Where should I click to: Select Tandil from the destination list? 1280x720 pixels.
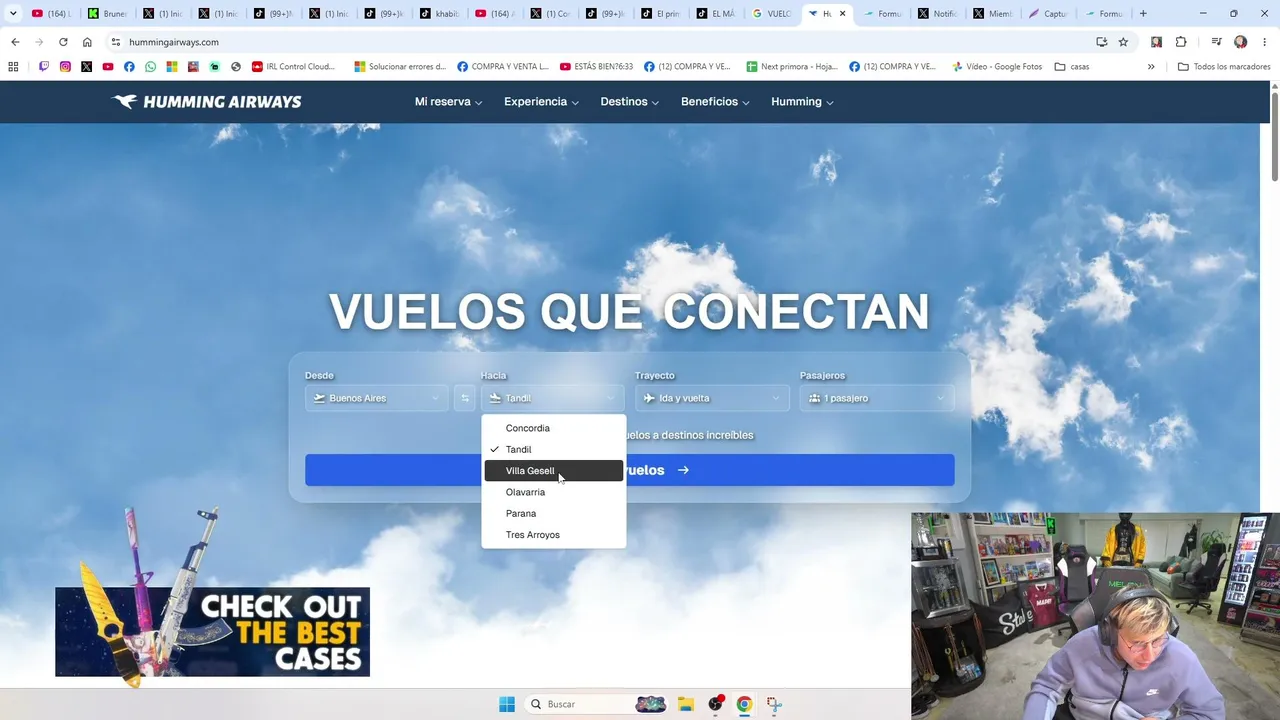pos(553,449)
